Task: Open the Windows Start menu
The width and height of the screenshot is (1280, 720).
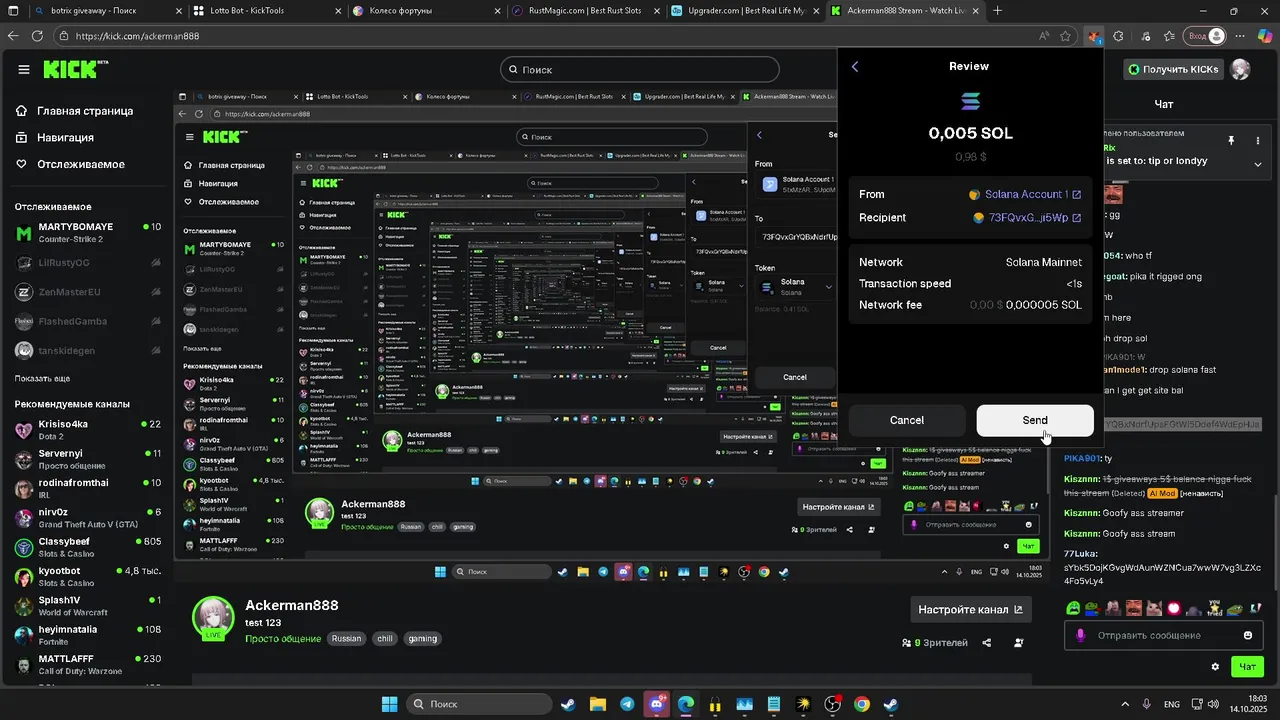Action: [390, 704]
